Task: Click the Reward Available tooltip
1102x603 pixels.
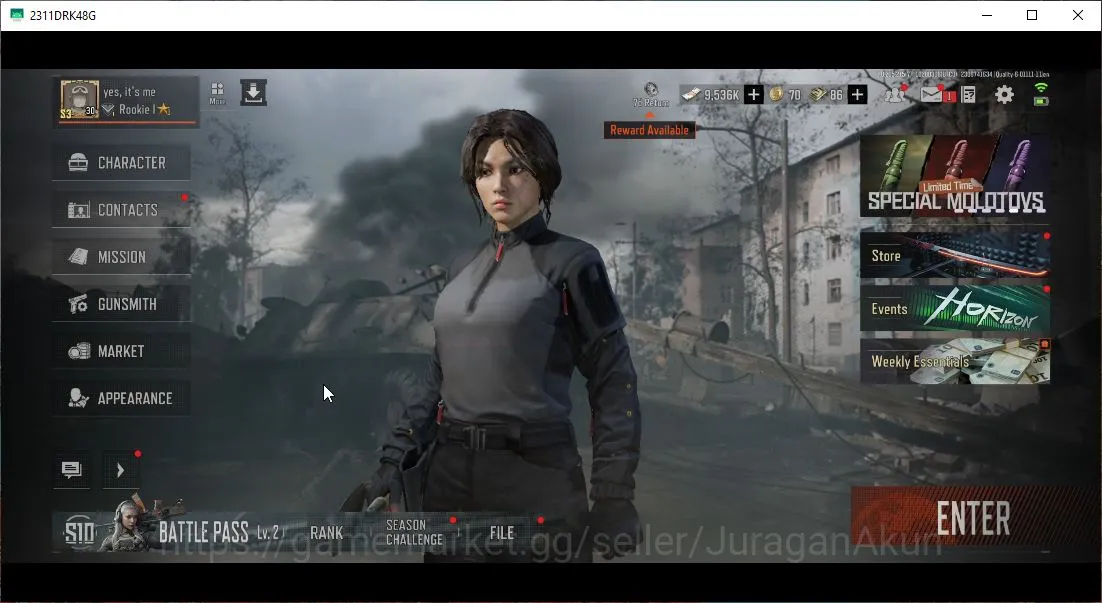Action: pyautogui.click(x=649, y=130)
